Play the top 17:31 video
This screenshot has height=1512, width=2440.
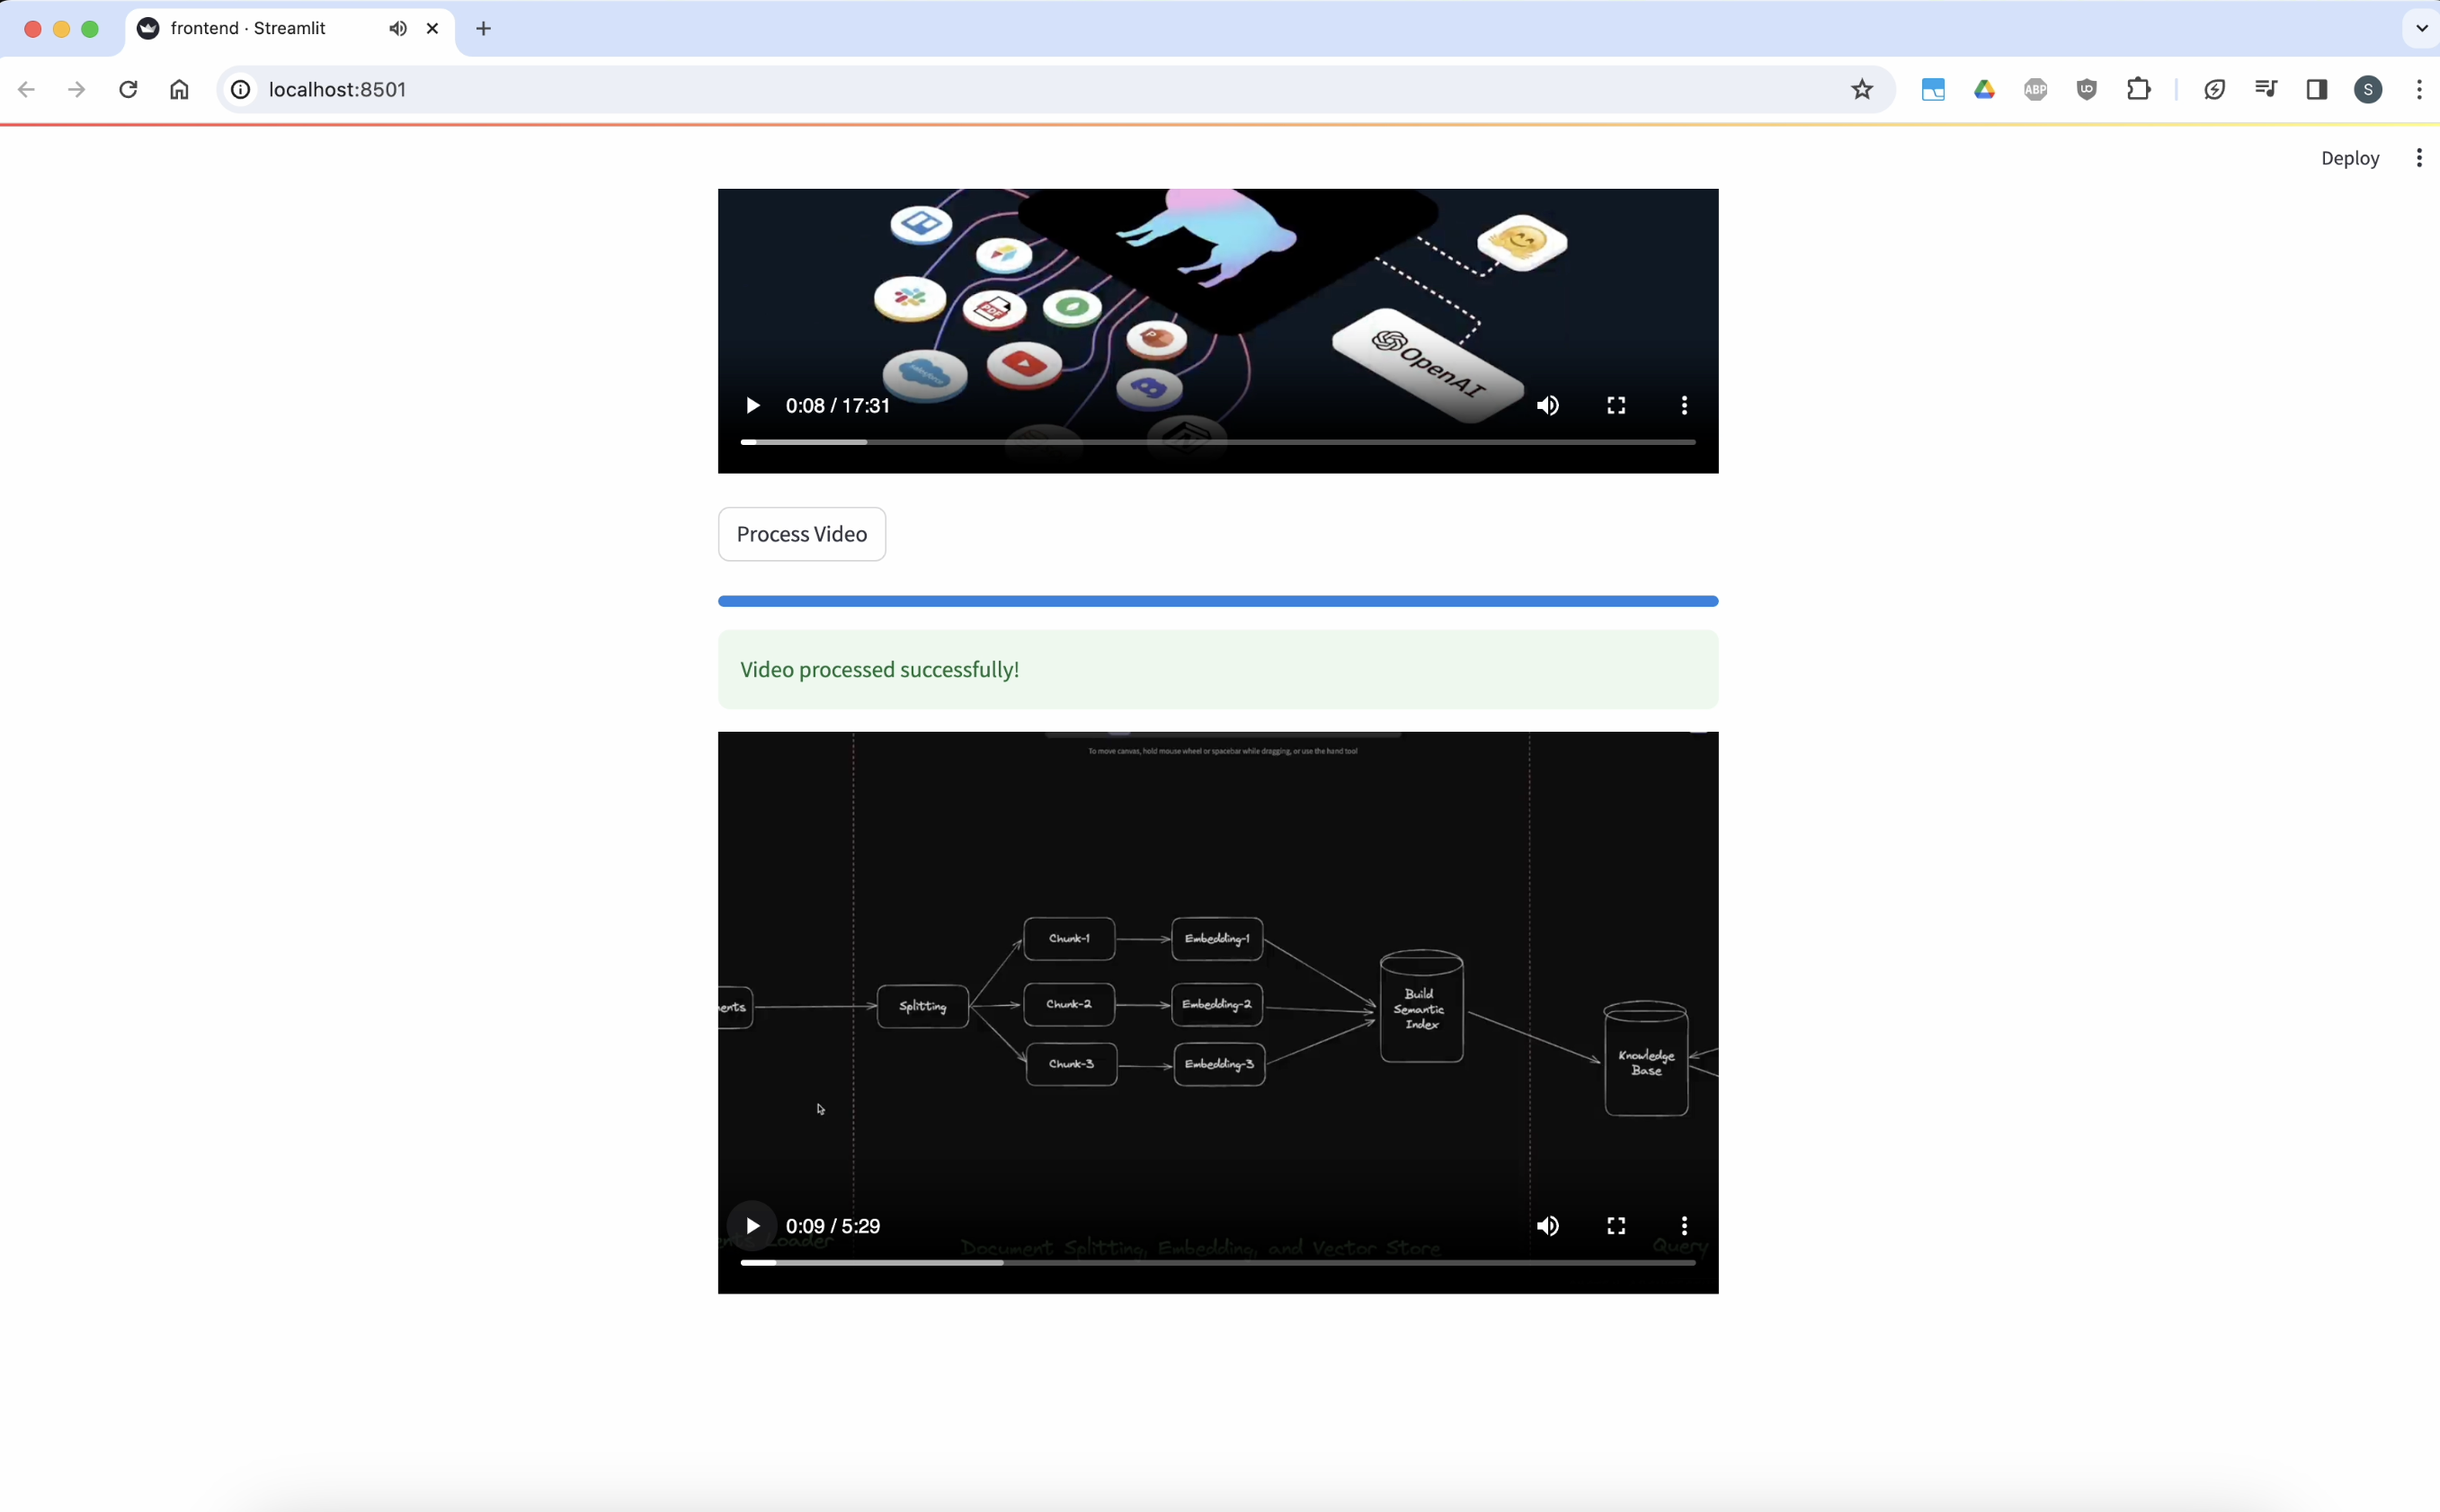[752, 405]
